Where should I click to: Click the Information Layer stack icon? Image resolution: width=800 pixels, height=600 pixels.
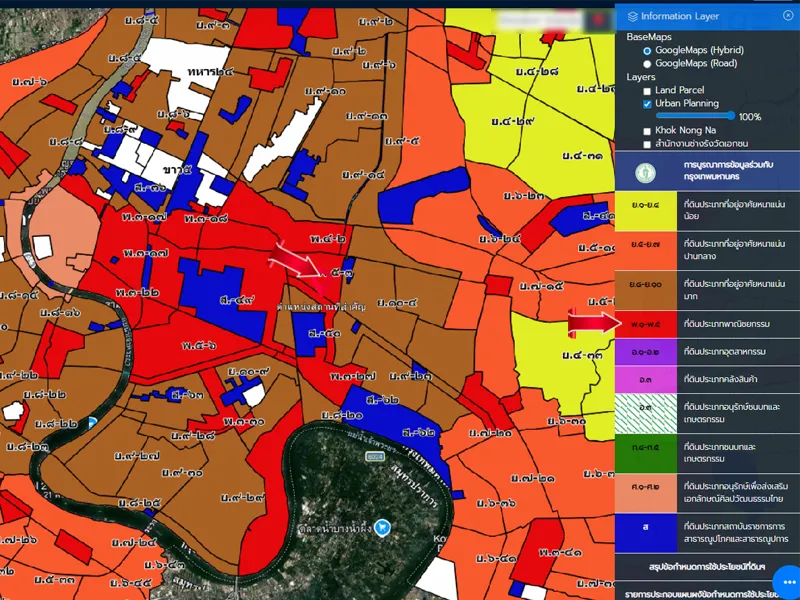pyautogui.click(x=632, y=16)
